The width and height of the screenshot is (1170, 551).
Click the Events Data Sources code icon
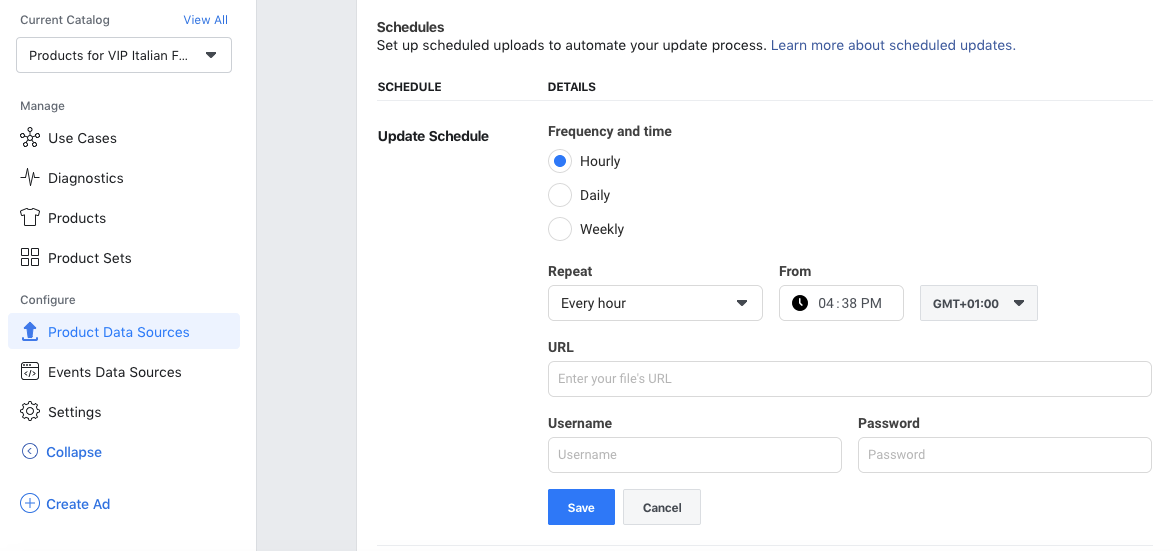[30, 372]
